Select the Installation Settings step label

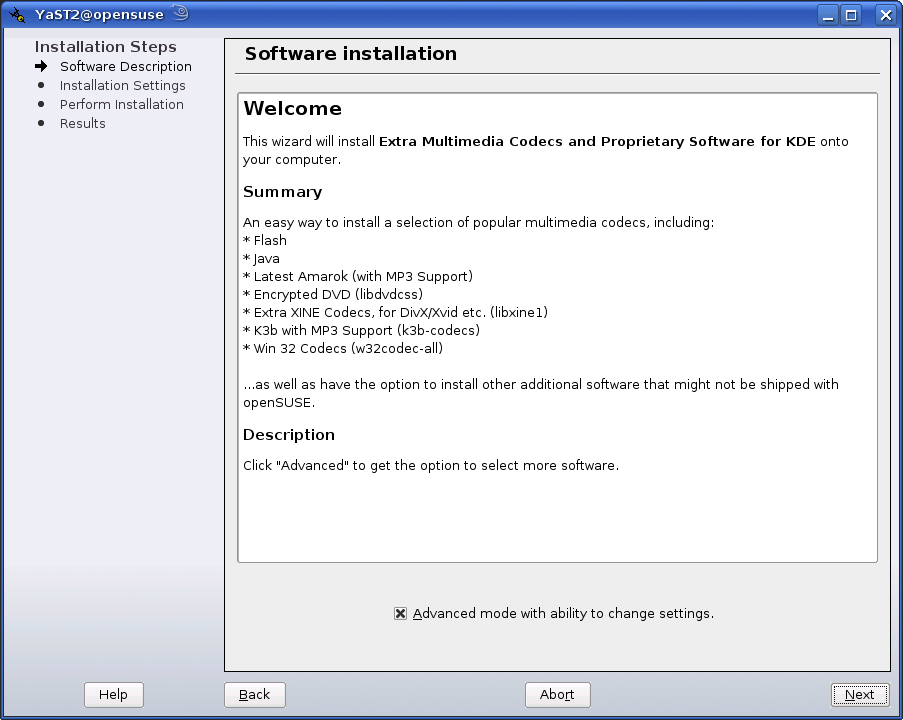[x=122, y=86]
